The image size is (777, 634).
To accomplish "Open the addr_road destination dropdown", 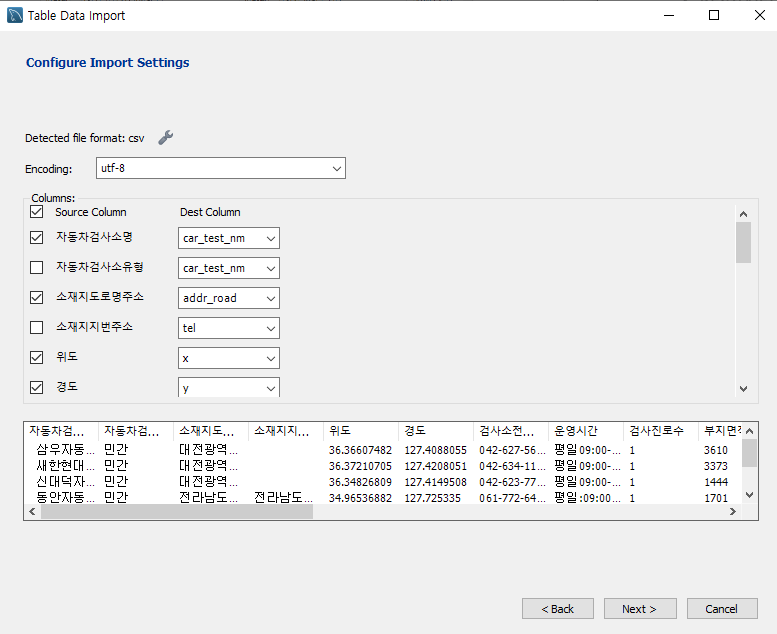I will 228,298.
